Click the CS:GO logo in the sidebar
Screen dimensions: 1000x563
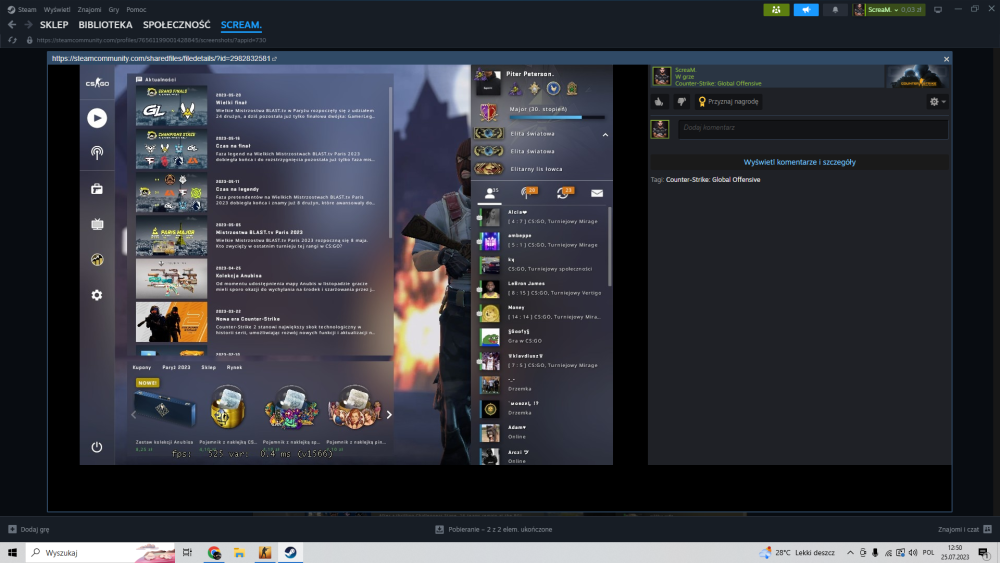click(x=97, y=83)
